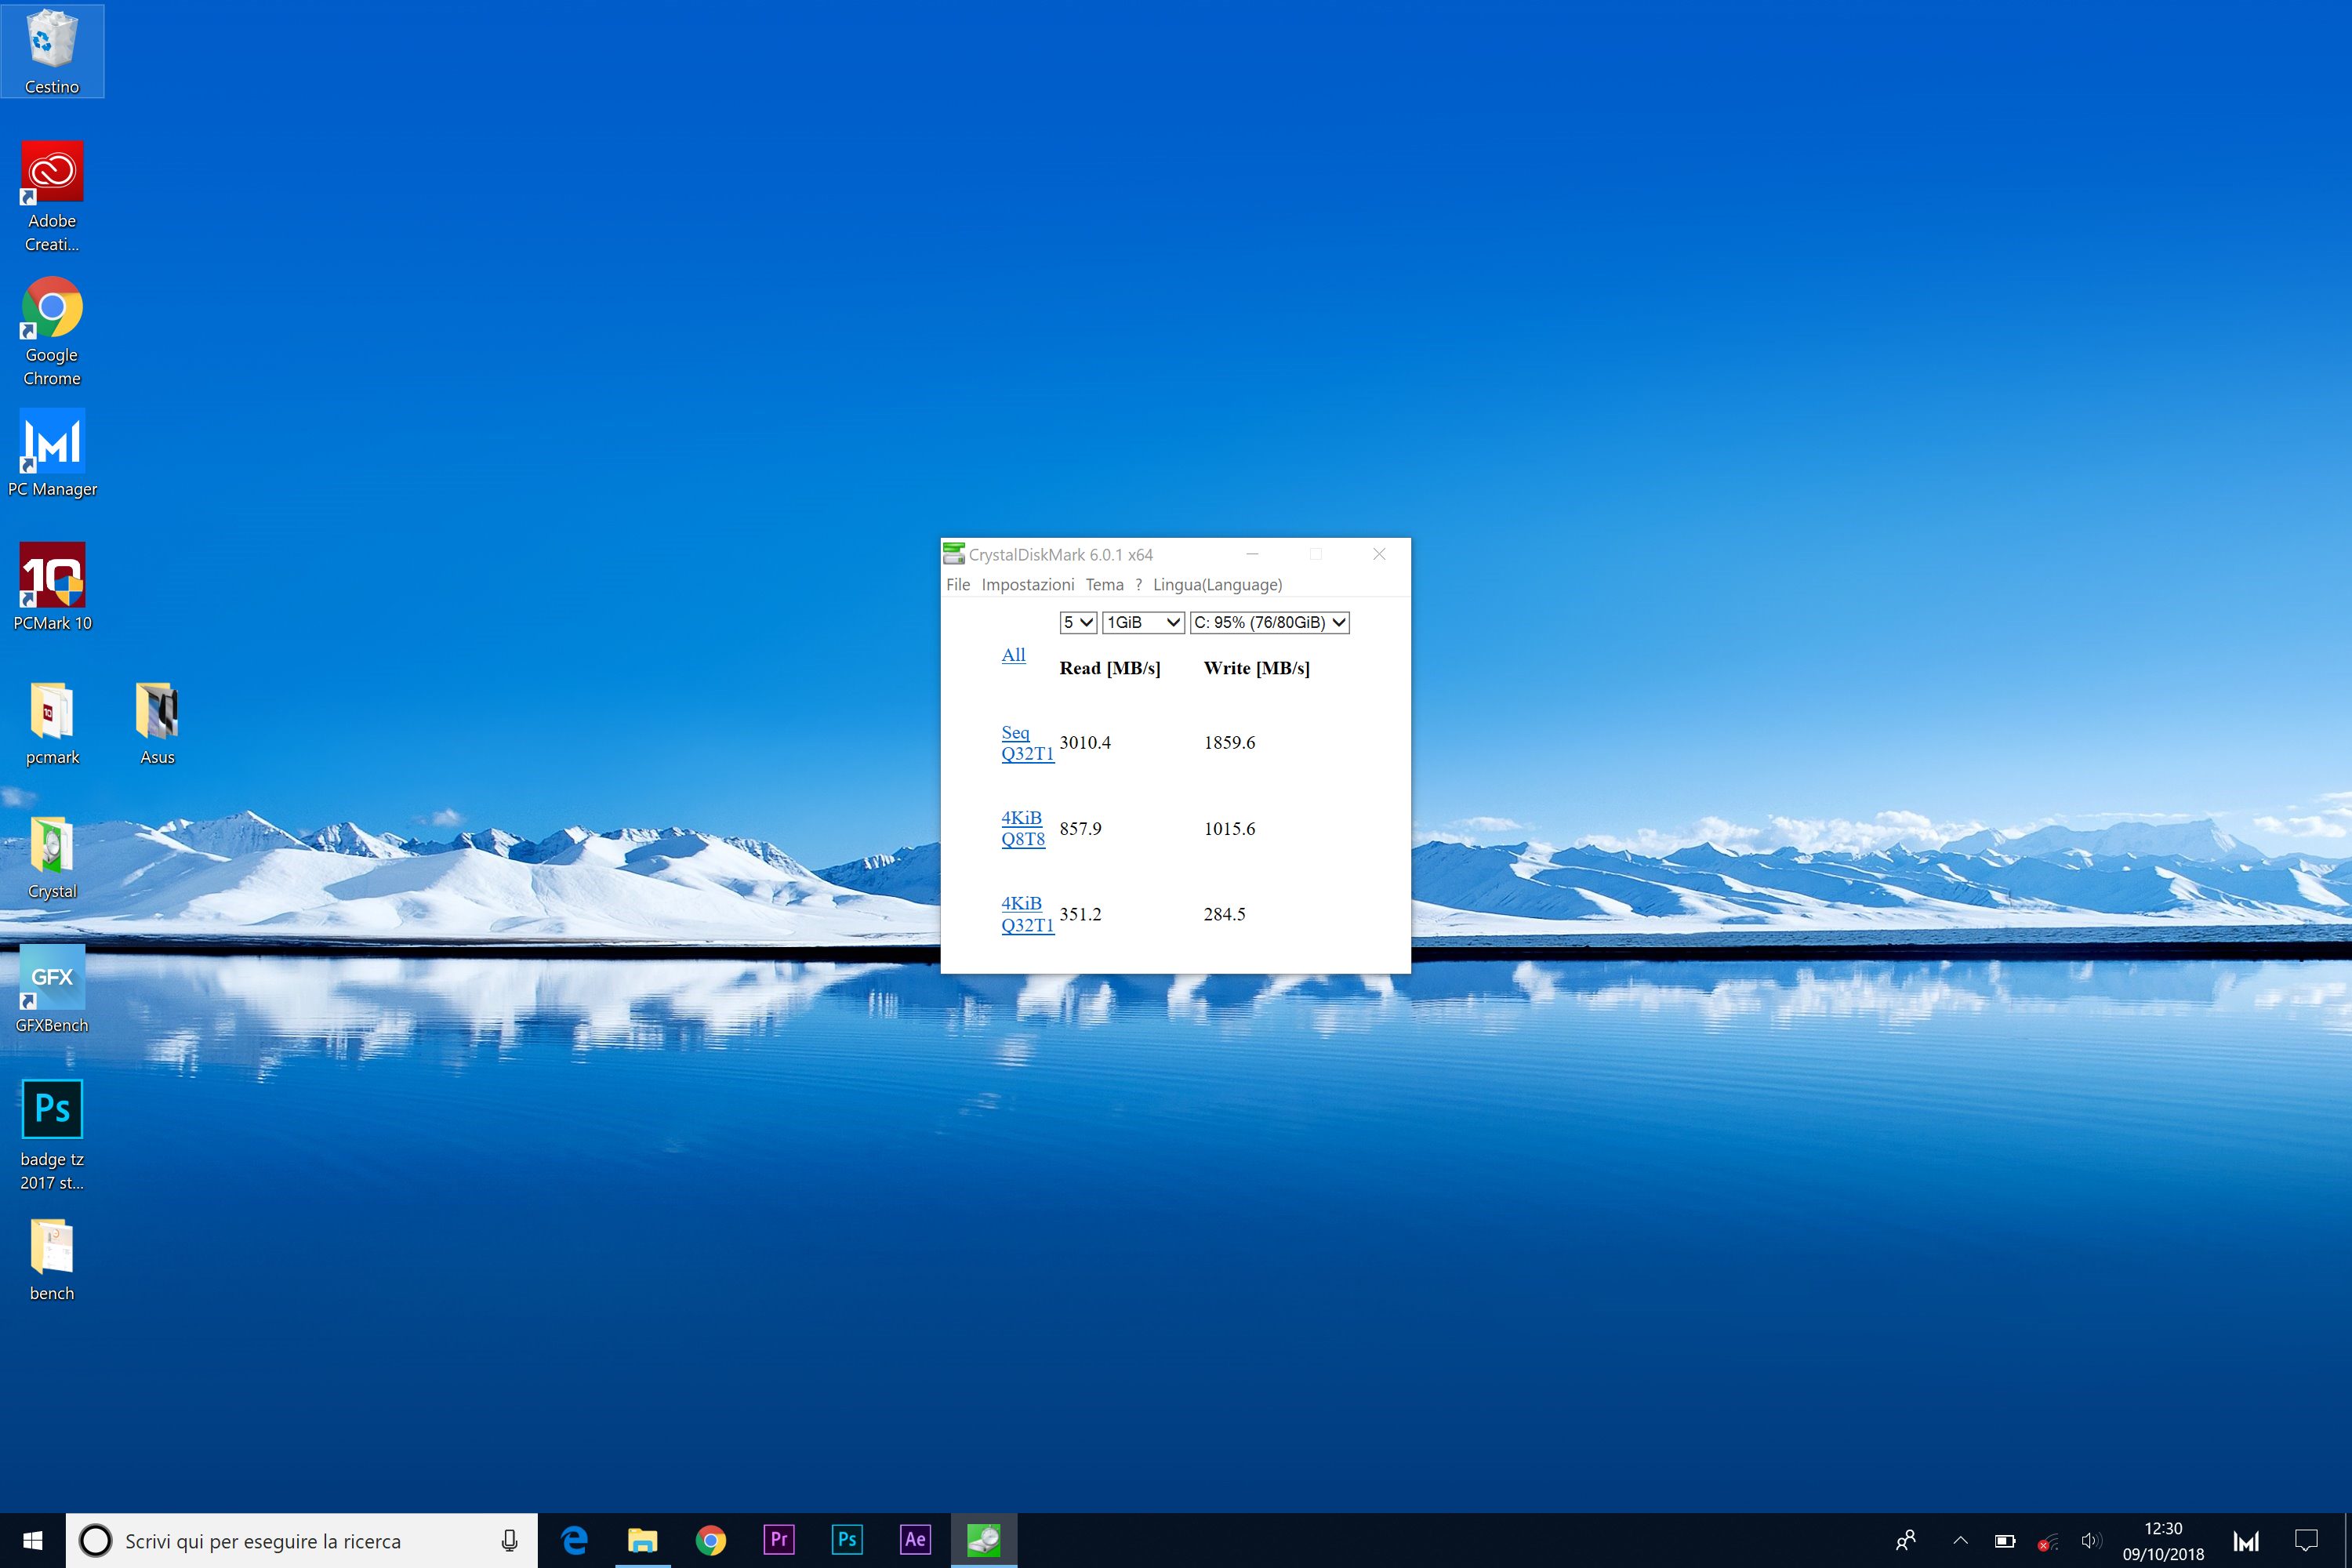Open the volume speaker tray icon
Image resolution: width=2352 pixels, height=1568 pixels.
(x=2091, y=1541)
